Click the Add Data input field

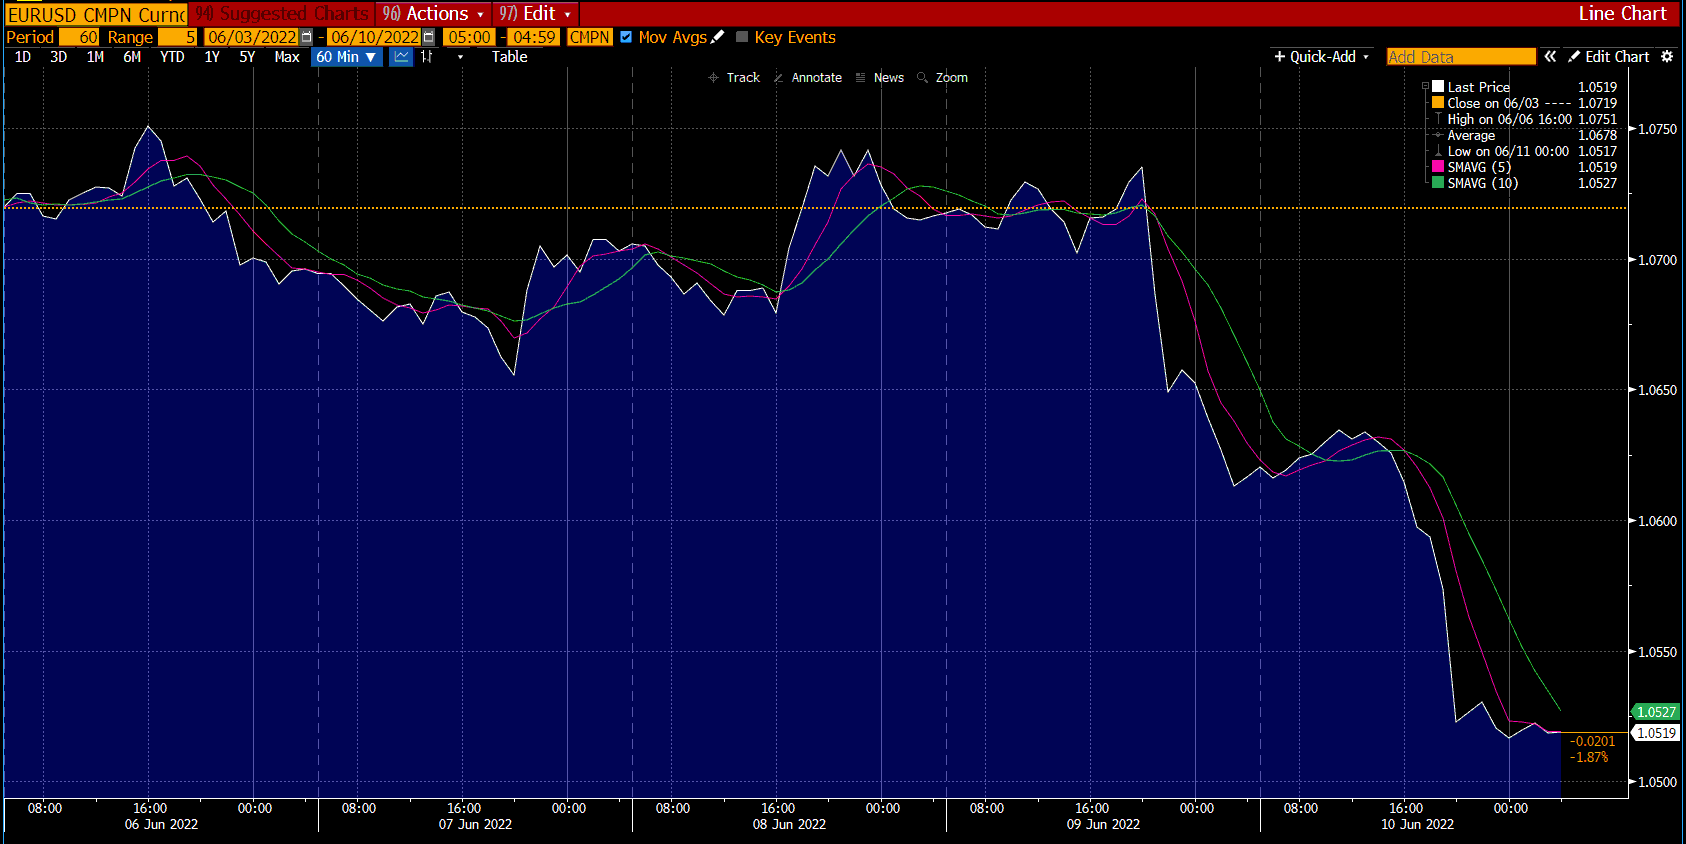(1461, 57)
